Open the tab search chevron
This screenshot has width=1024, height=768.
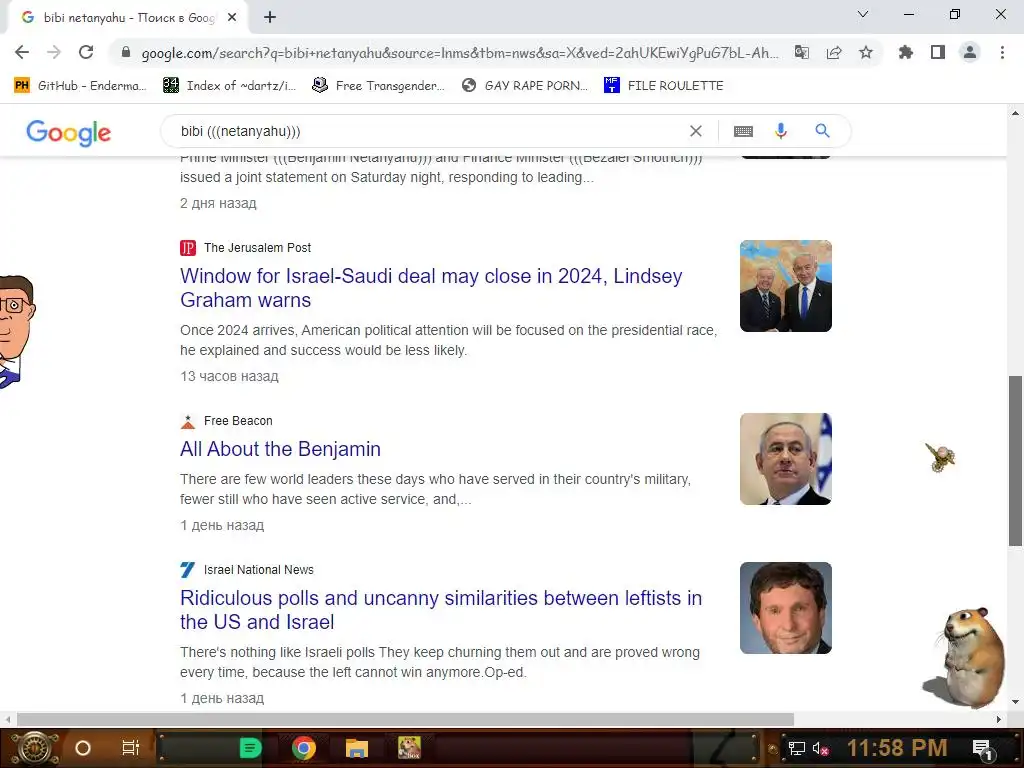point(863,14)
